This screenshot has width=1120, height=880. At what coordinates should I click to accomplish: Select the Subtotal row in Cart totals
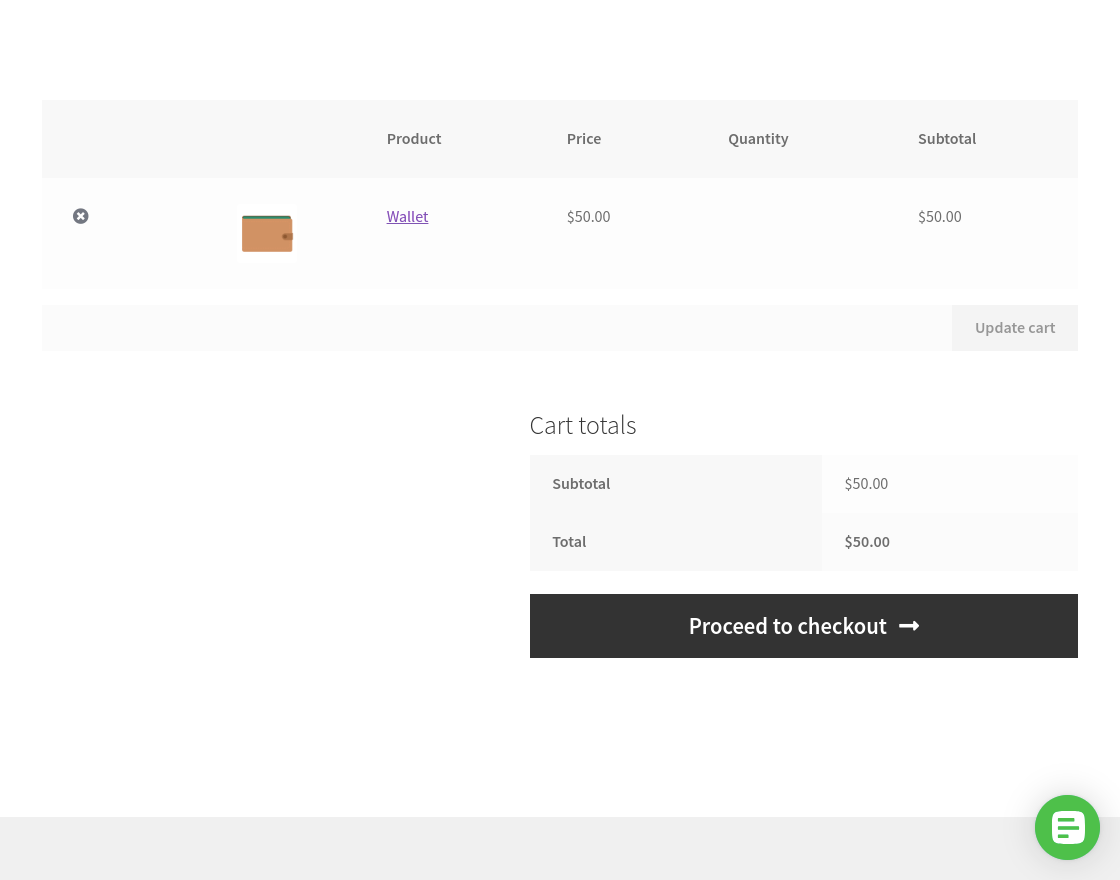[581, 483]
